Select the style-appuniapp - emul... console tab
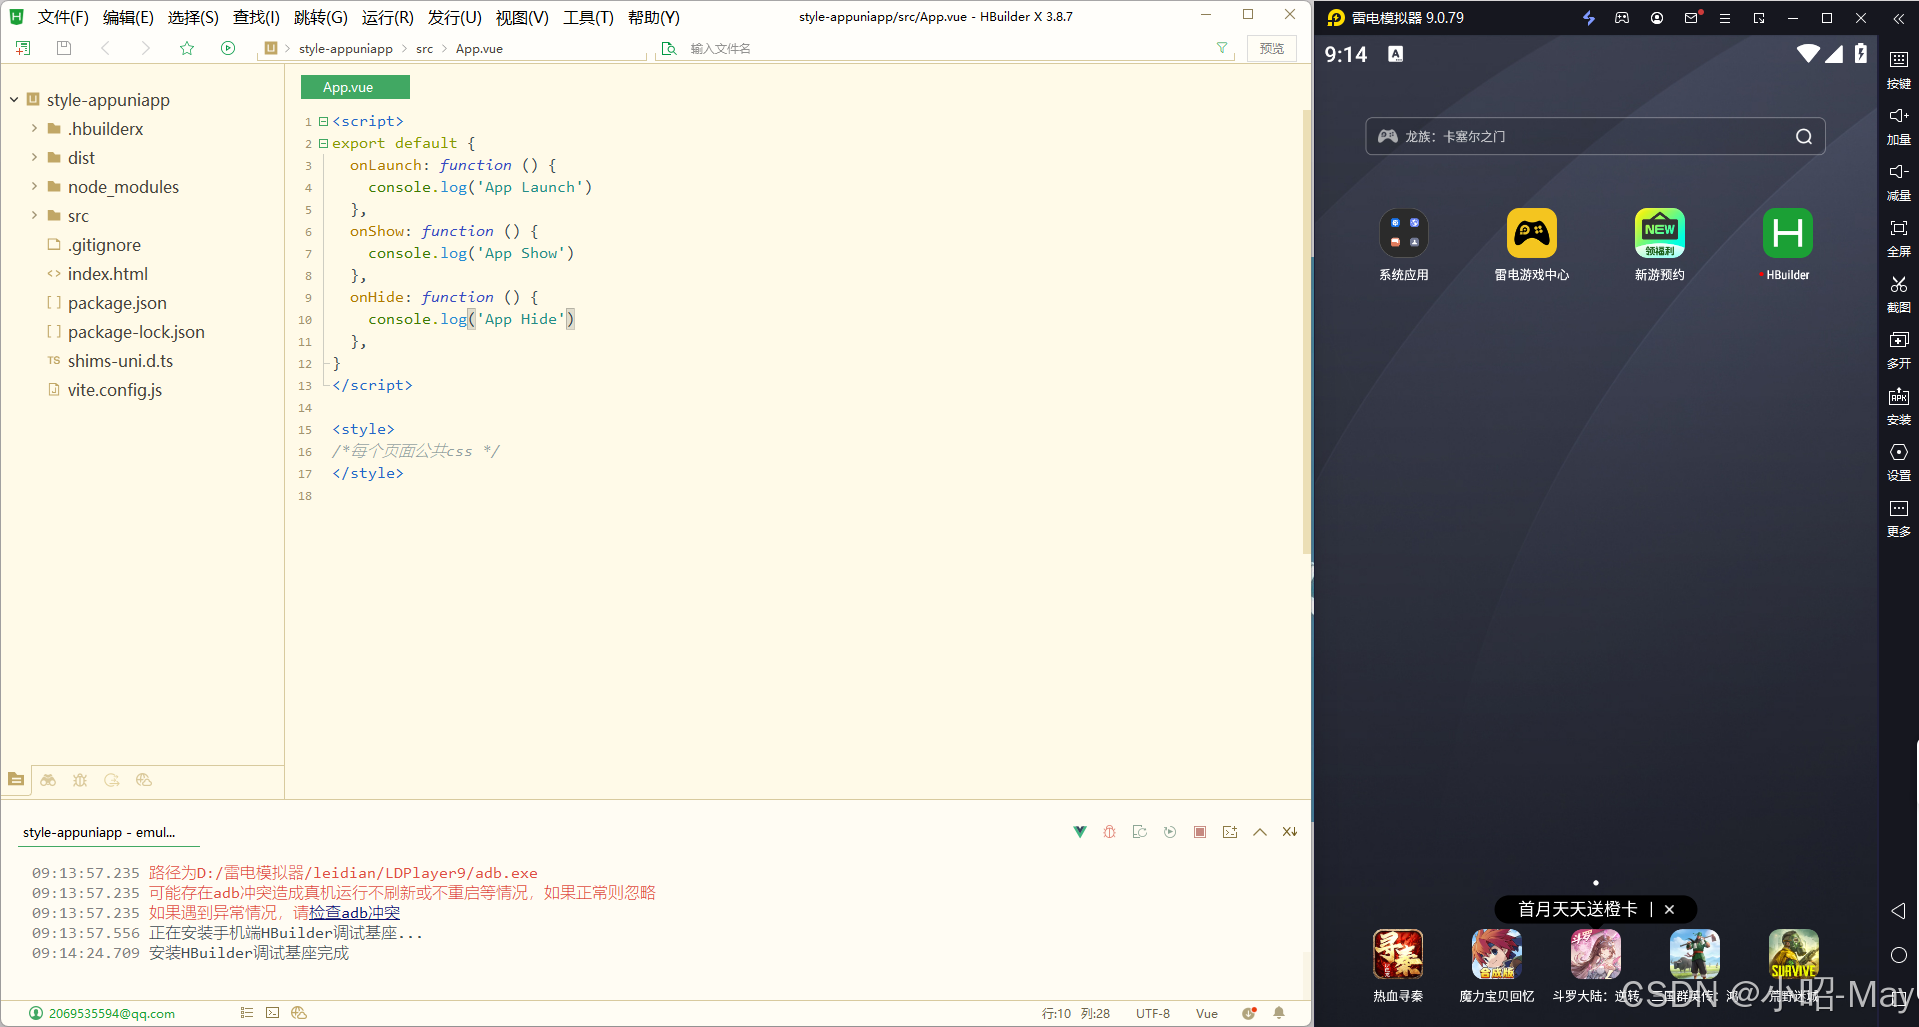This screenshot has width=1919, height=1027. 99,832
